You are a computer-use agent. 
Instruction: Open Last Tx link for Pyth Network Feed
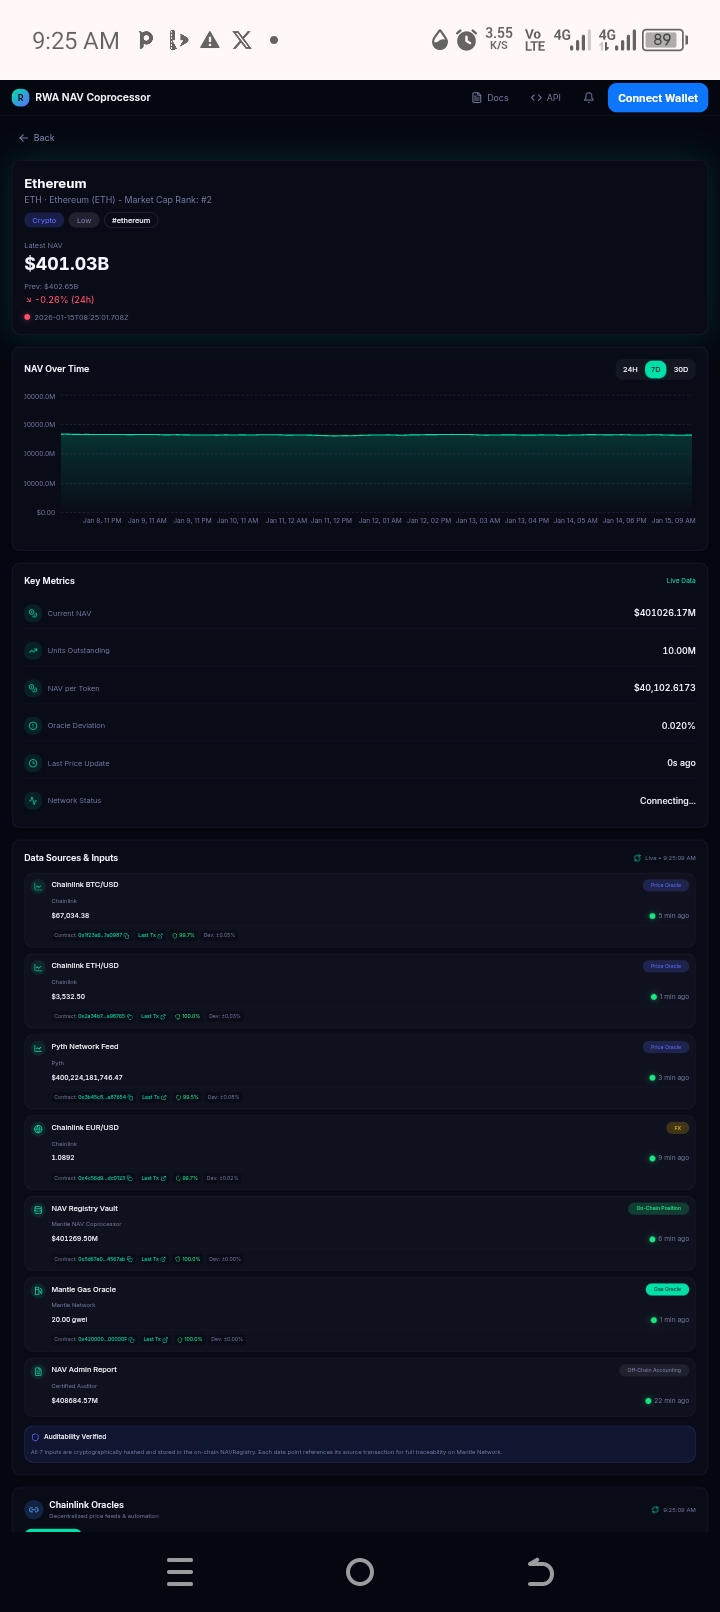tap(154, 1097)
